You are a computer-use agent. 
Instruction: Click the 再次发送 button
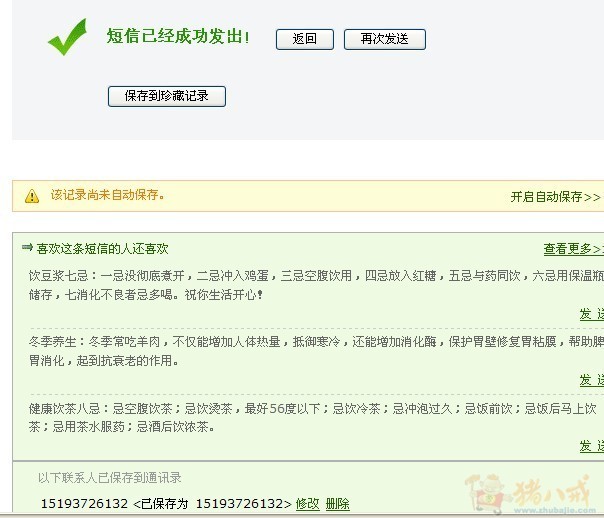tap(384, 39)
